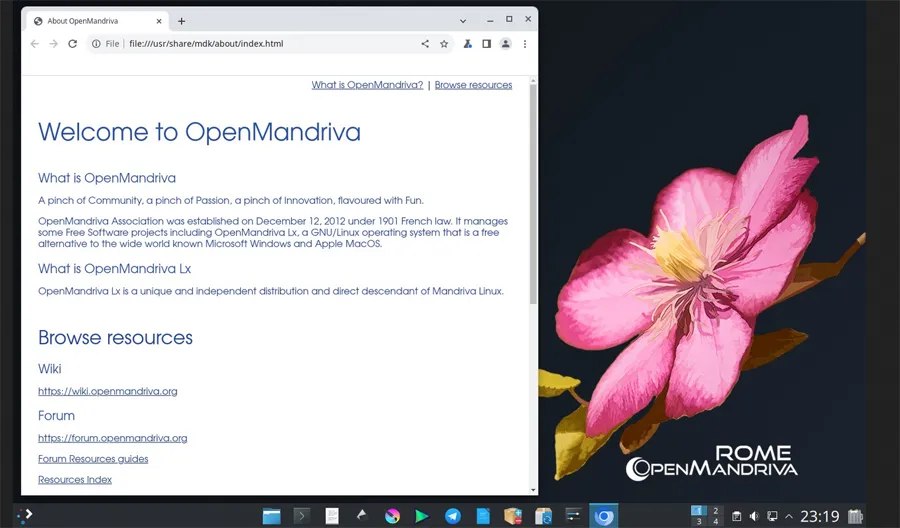Switch to virtual desktop 3

pos(699,521)
